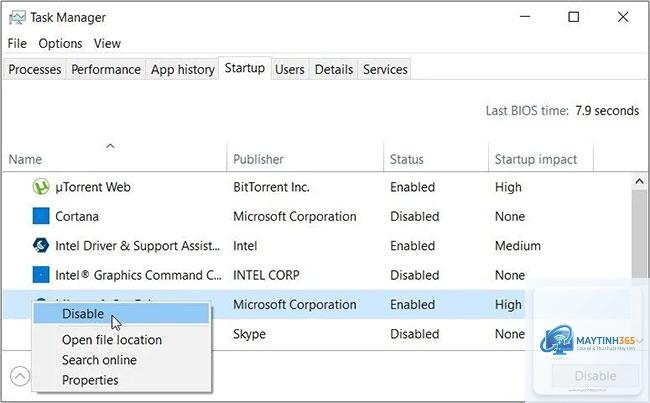Click the scrollbar up arrow
The height and width of the screenshot is (403, 650).
point(639,181)
